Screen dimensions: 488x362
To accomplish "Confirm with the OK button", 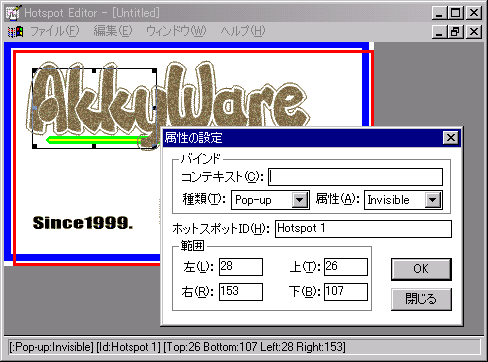I will tap(421, 269).
